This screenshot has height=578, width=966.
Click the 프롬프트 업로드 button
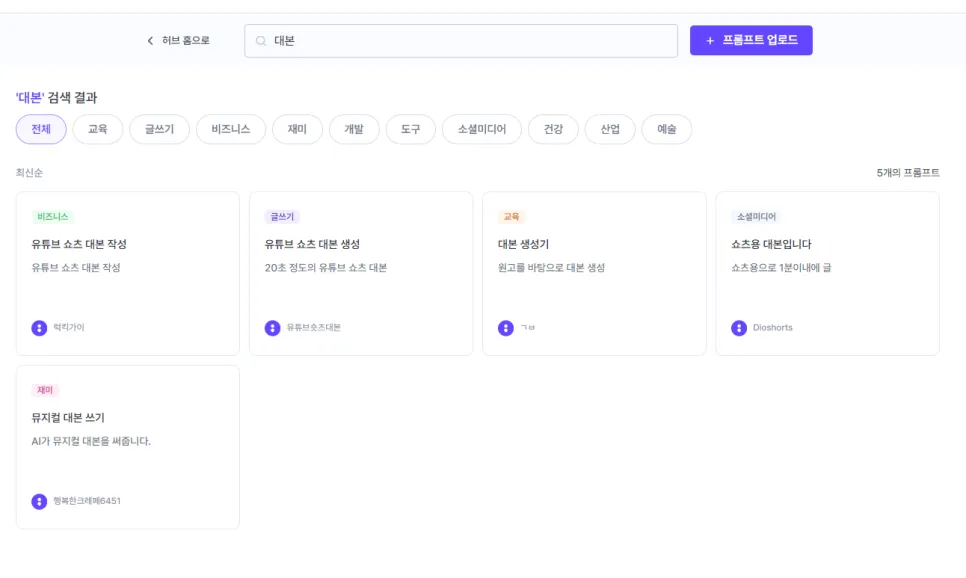pos(751,40)
